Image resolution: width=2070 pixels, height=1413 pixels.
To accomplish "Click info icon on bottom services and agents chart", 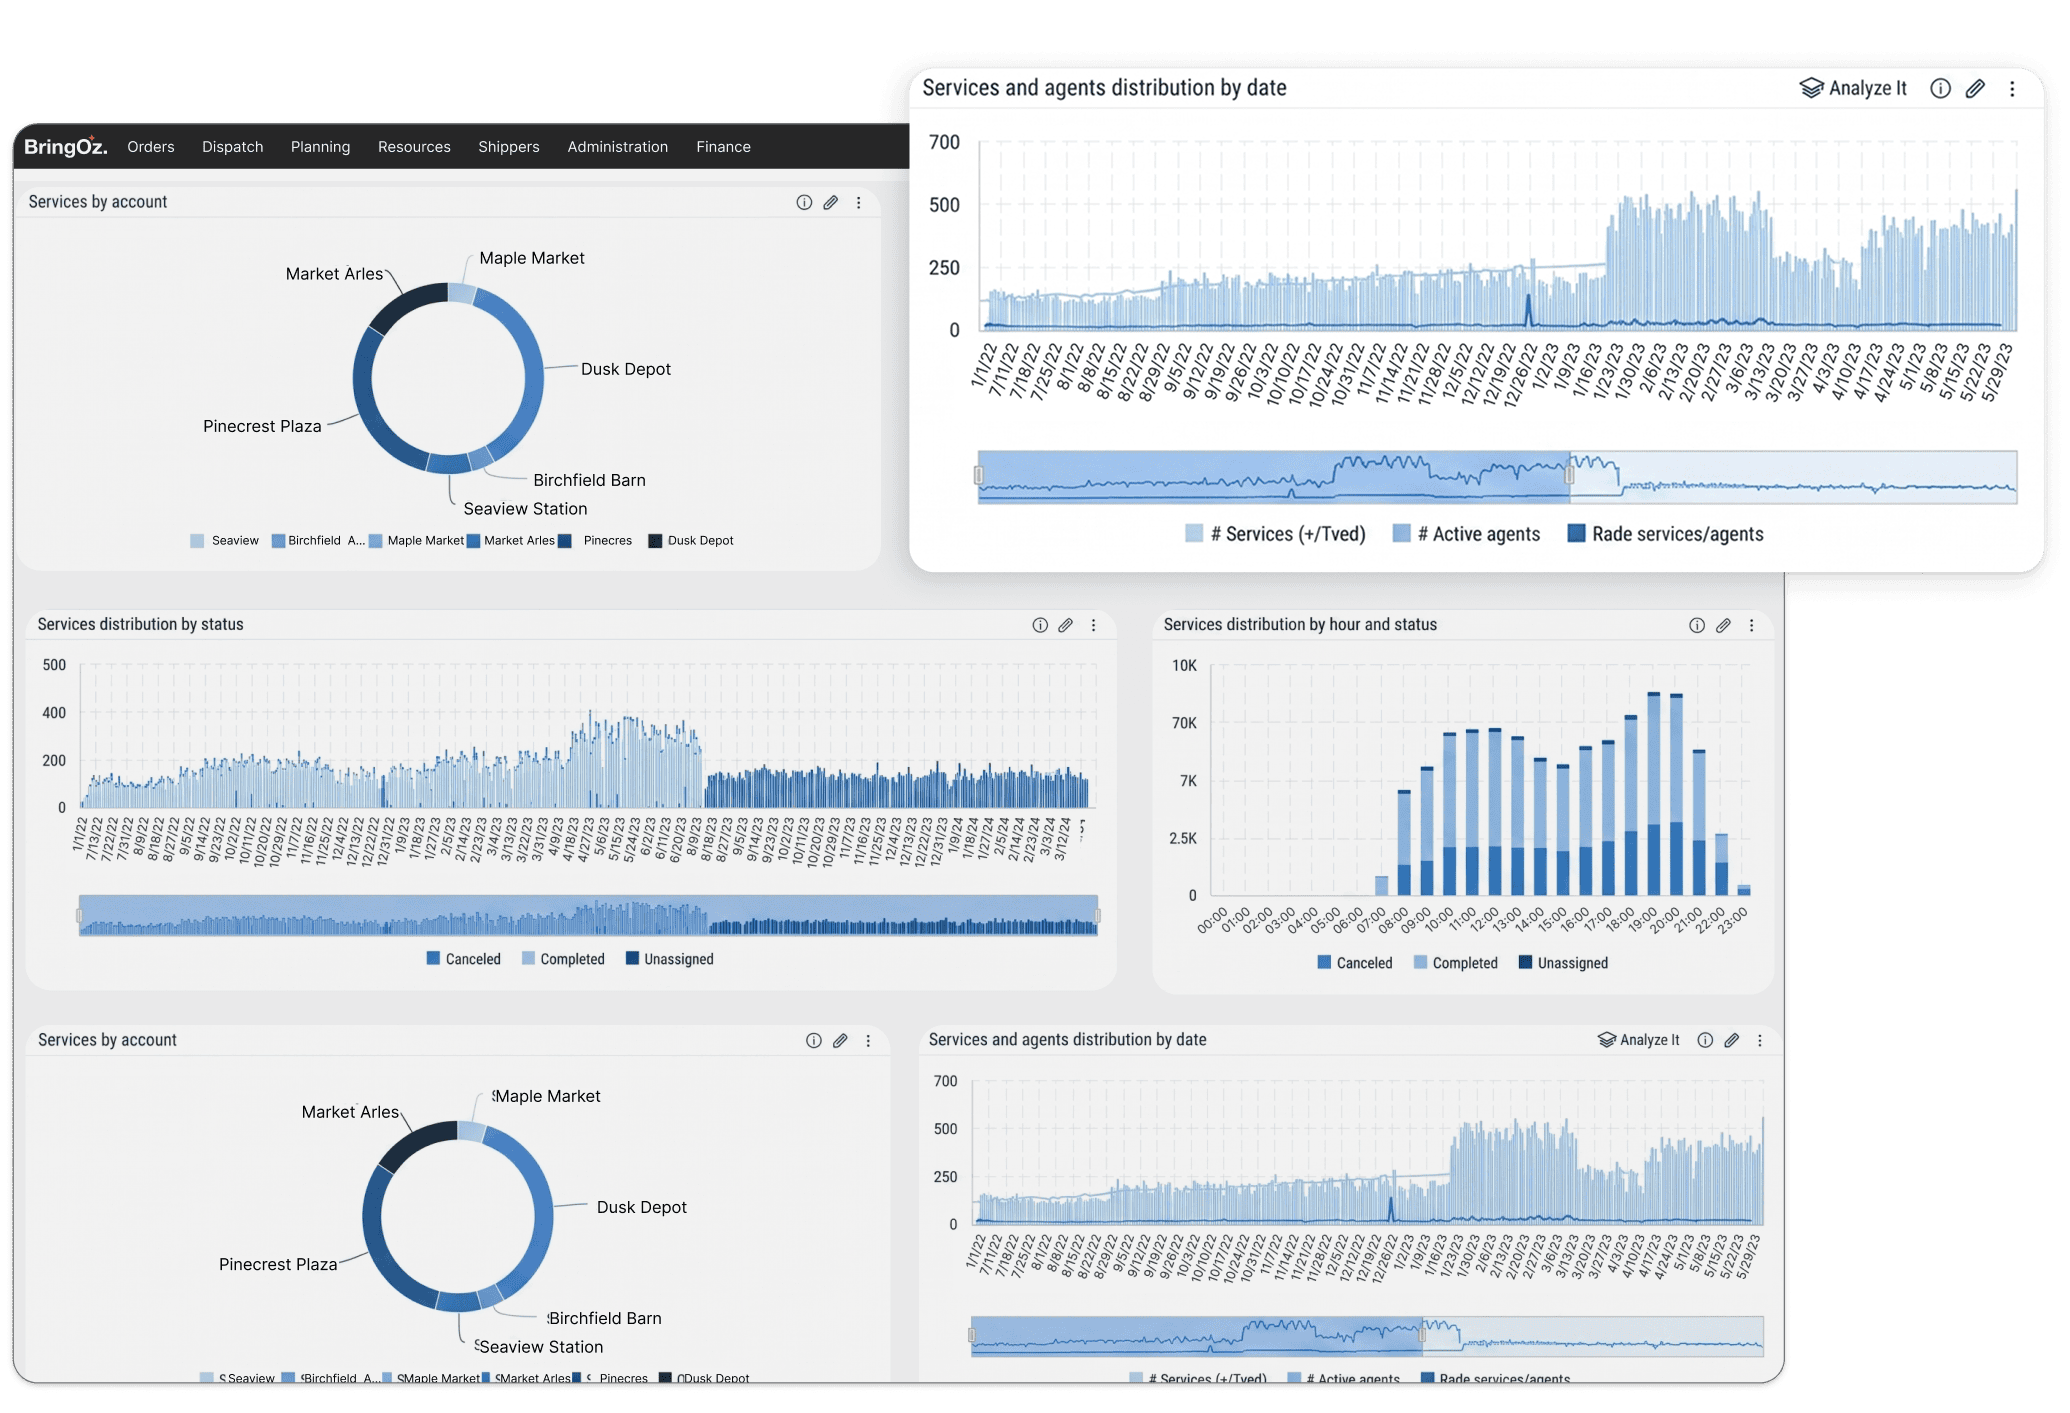I will (x=1706, y=1040).
